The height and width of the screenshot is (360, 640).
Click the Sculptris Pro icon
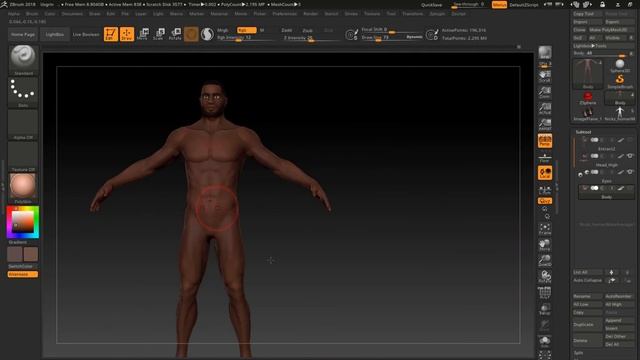pos(207,34)
